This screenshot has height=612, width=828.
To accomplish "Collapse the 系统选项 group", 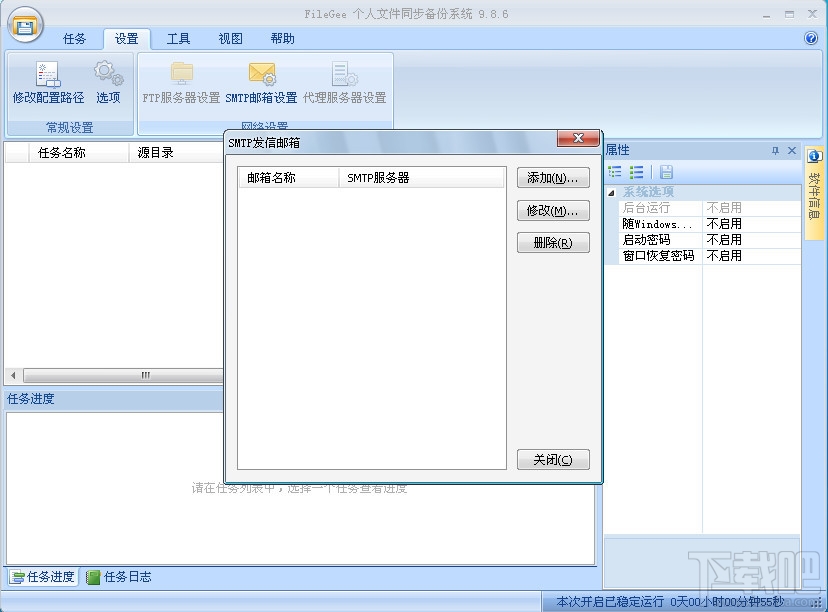I will click(612, 193).
